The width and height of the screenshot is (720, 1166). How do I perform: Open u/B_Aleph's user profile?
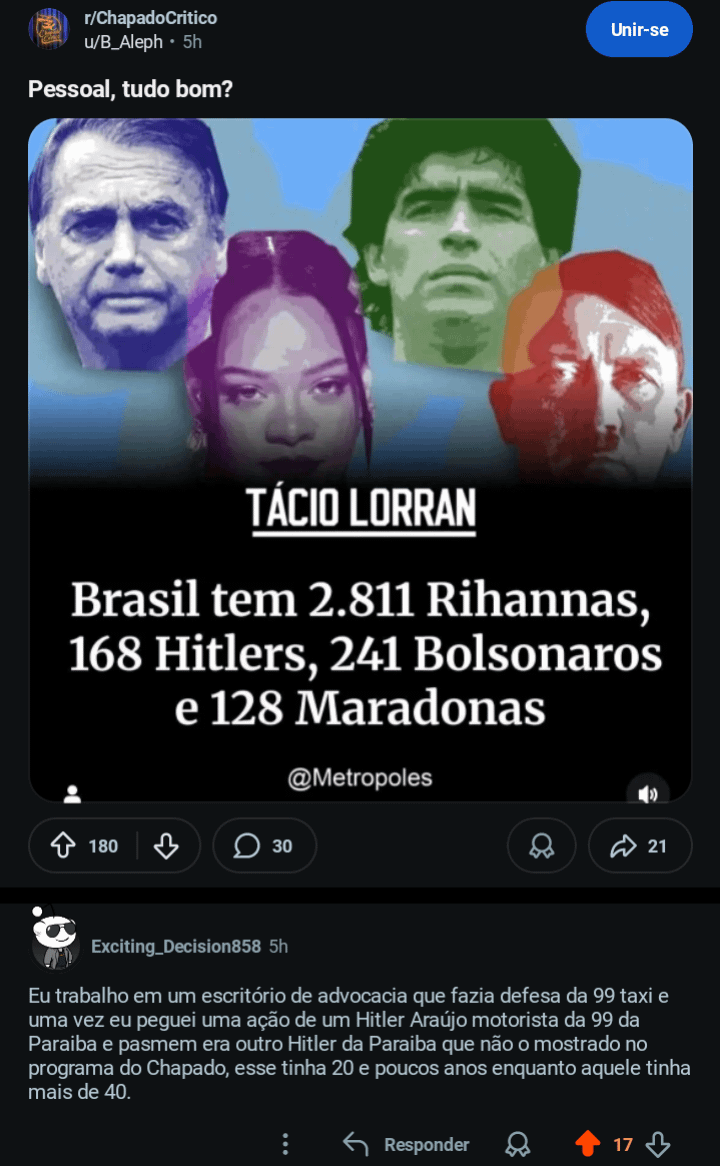(123, 42)
